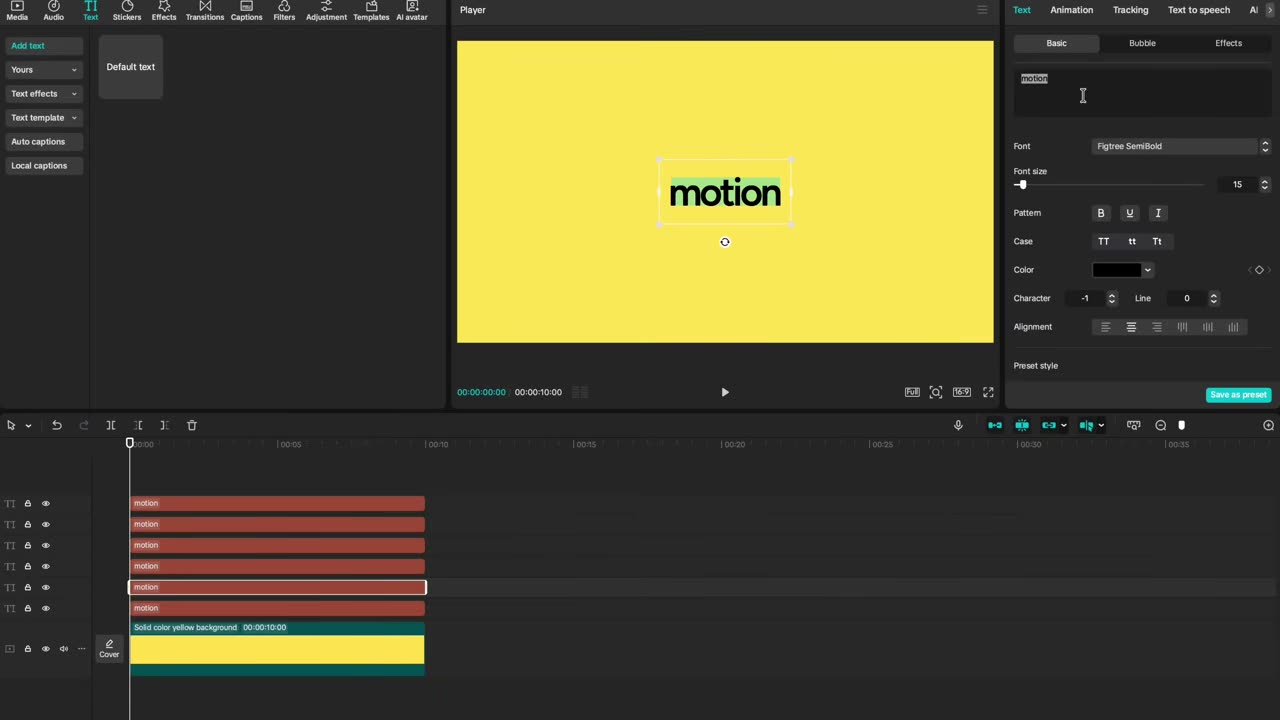Lock the topmost motion text track
This screenshot has width=1280, height=720.
[x=28, y=503]
